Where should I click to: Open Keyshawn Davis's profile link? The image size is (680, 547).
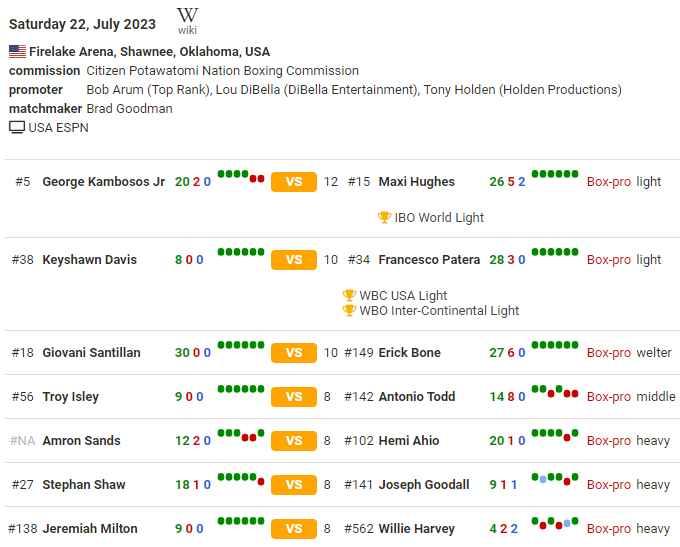tap(90, 260)
